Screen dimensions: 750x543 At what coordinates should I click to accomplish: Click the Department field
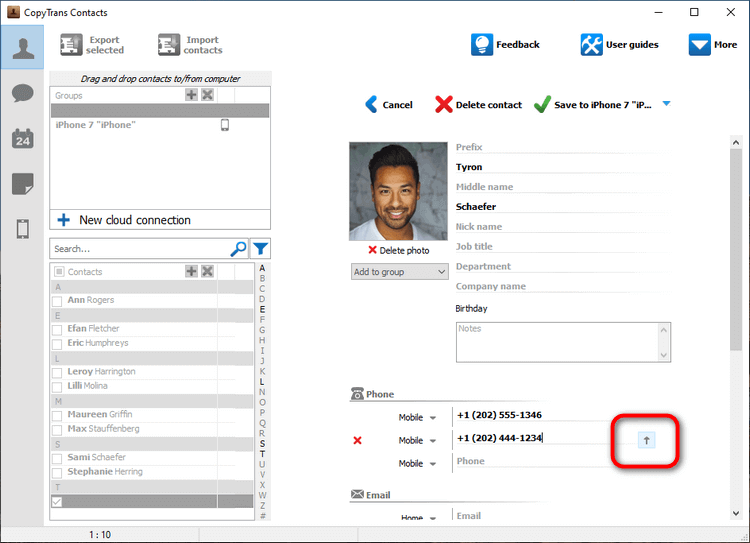[563, 266]
